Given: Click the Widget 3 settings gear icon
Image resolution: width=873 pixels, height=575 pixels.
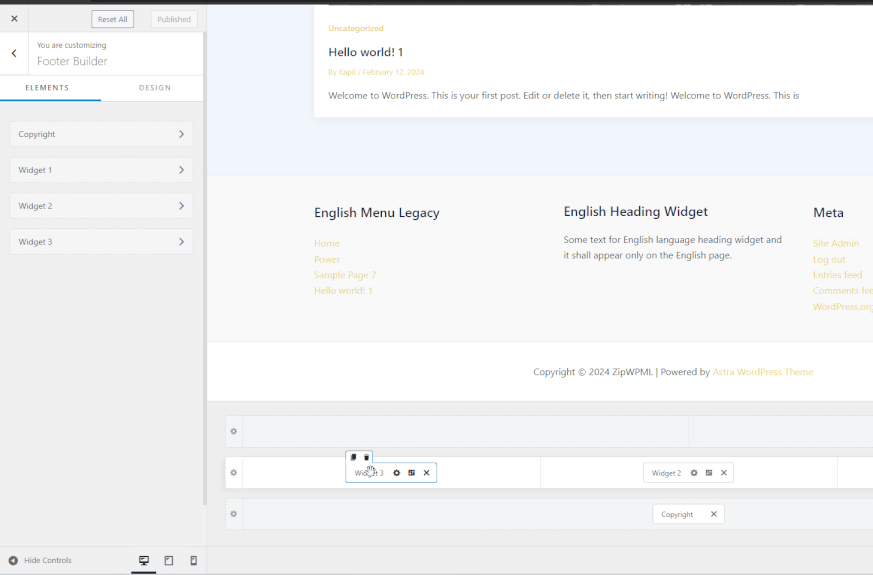Looking at the screenshot, I should pyautogui.click(x=397, y=473).
